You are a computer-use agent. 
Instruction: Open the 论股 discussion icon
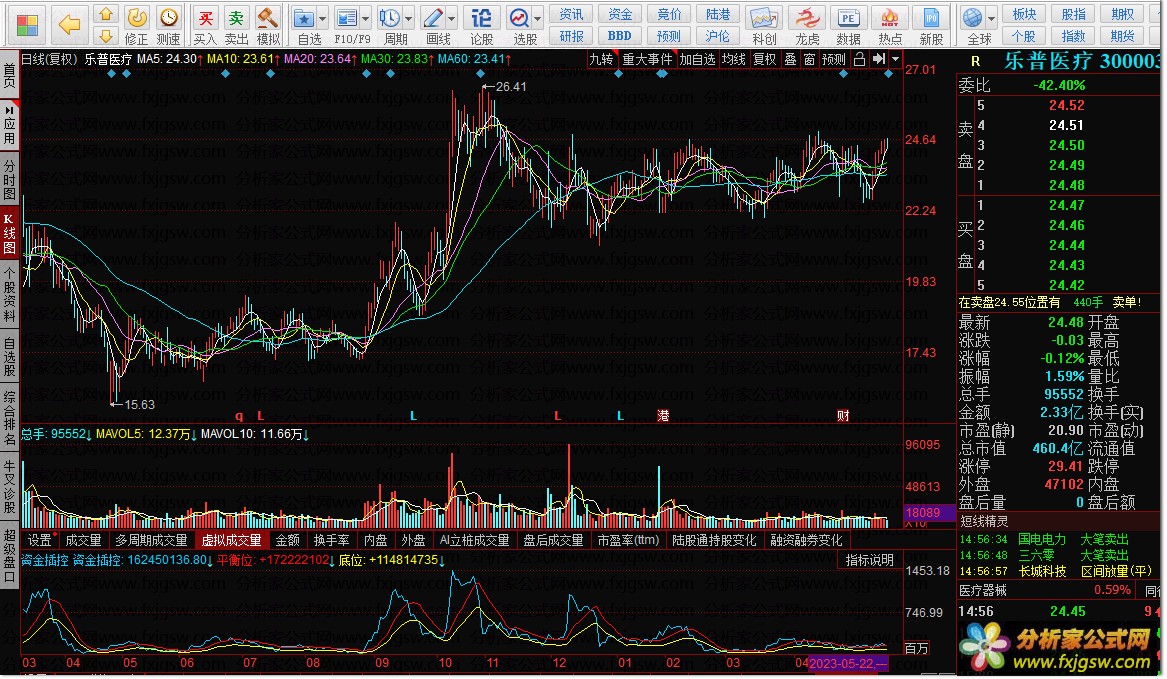point(482,18)
